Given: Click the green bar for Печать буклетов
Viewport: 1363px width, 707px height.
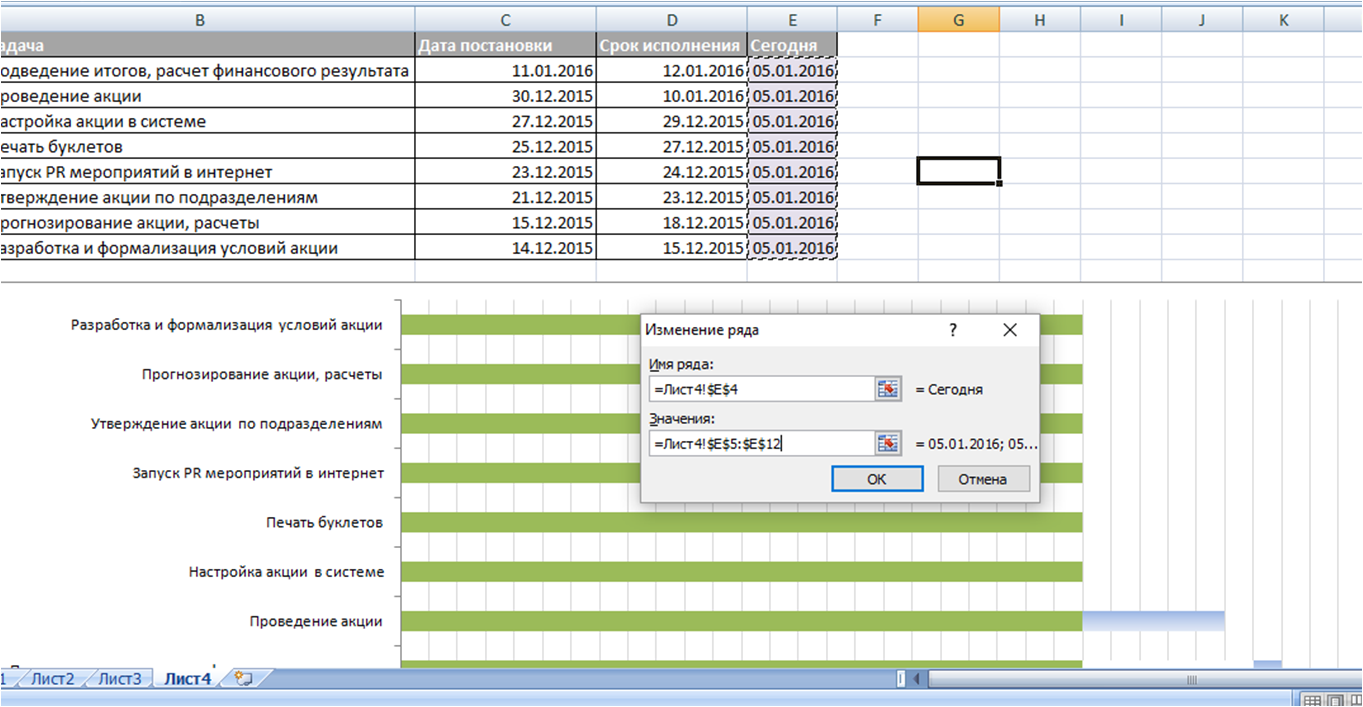Looking at the screenshot, I should pos(741,522).
